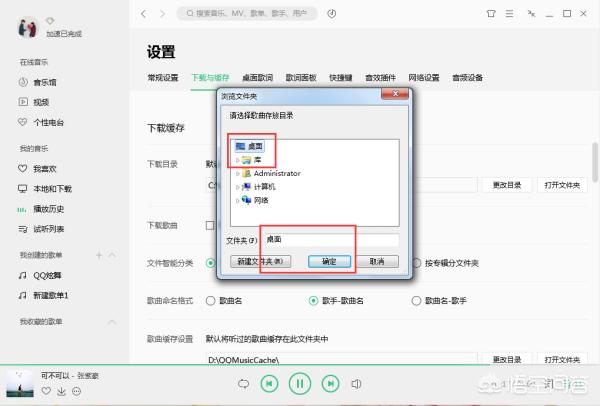Image resolution: width=600 pixels, height=406 pixels.
Task: Click the settings page vertical scrollbar
Action: coord(595,162)
